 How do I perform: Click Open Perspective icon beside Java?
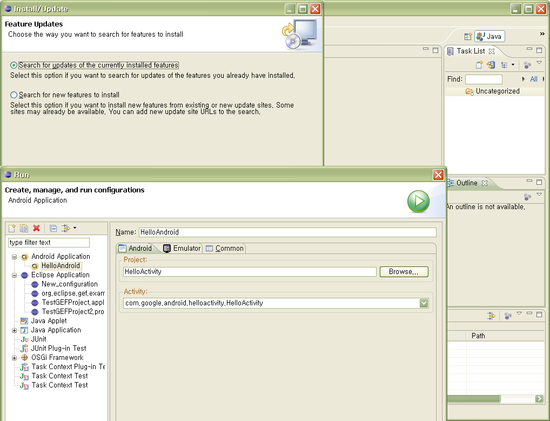[468, 36]
